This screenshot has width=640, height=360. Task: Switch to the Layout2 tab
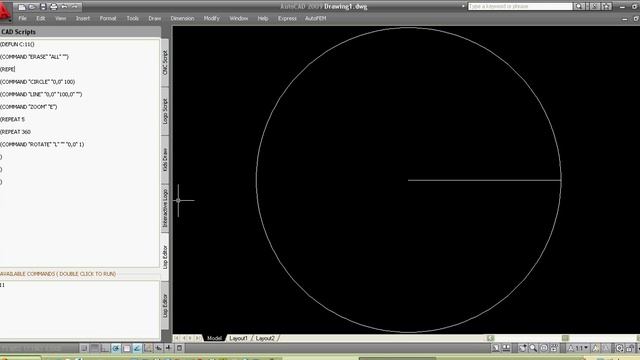(x=265, y=338)
